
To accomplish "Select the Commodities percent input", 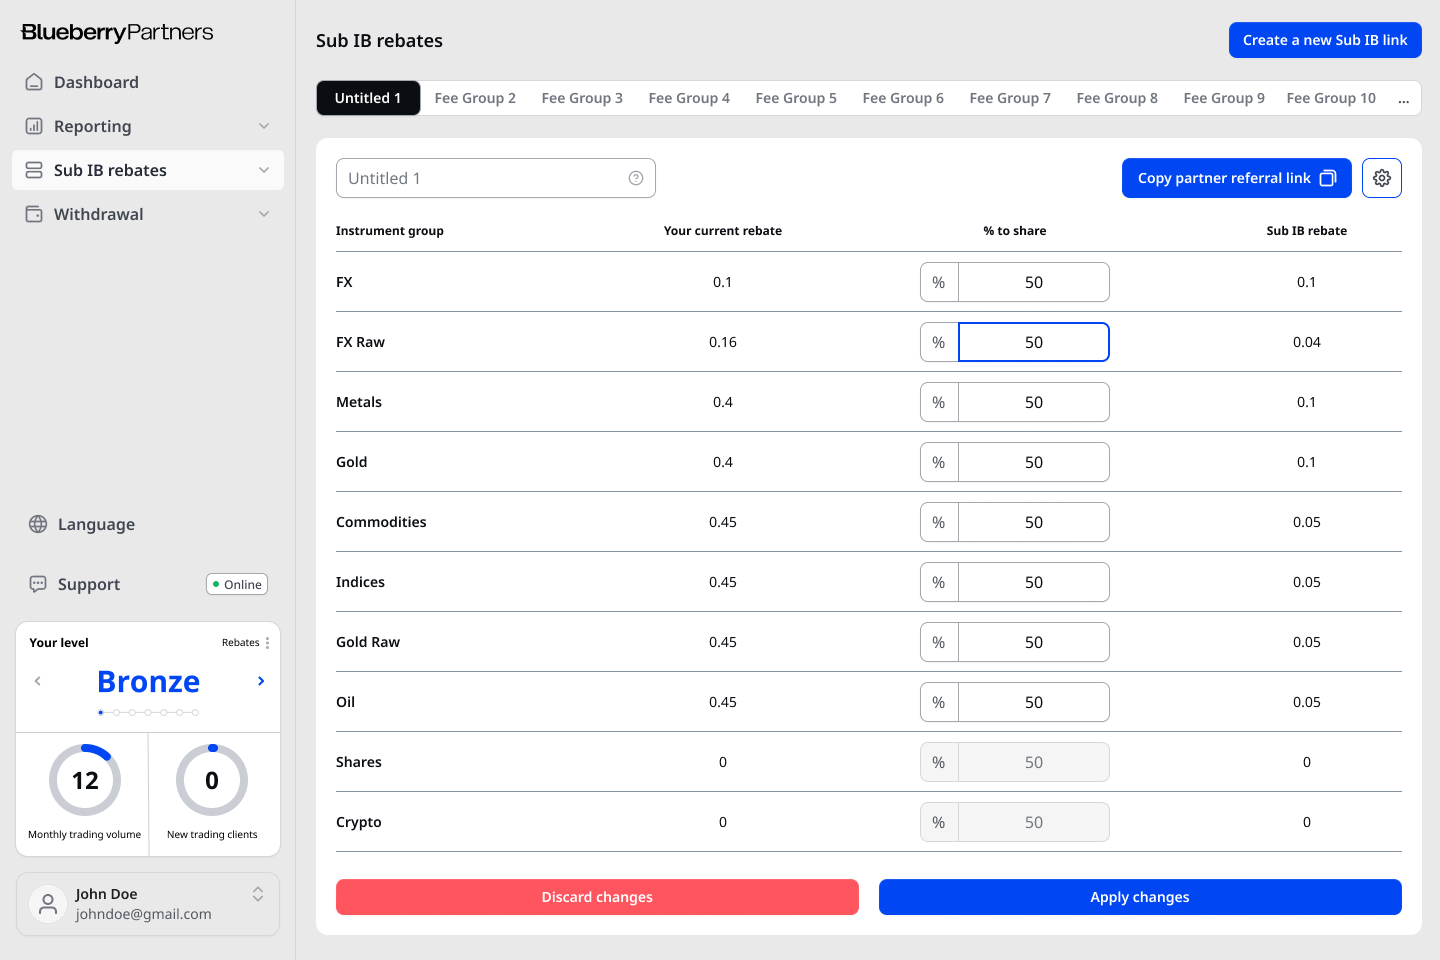I will [1034, 522].
